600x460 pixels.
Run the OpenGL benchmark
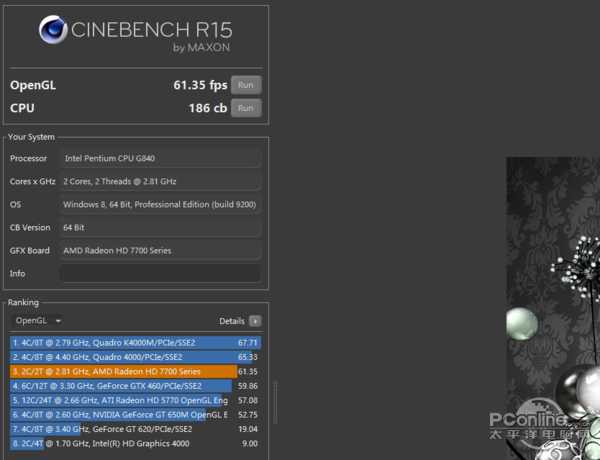(x=246, y=85)
